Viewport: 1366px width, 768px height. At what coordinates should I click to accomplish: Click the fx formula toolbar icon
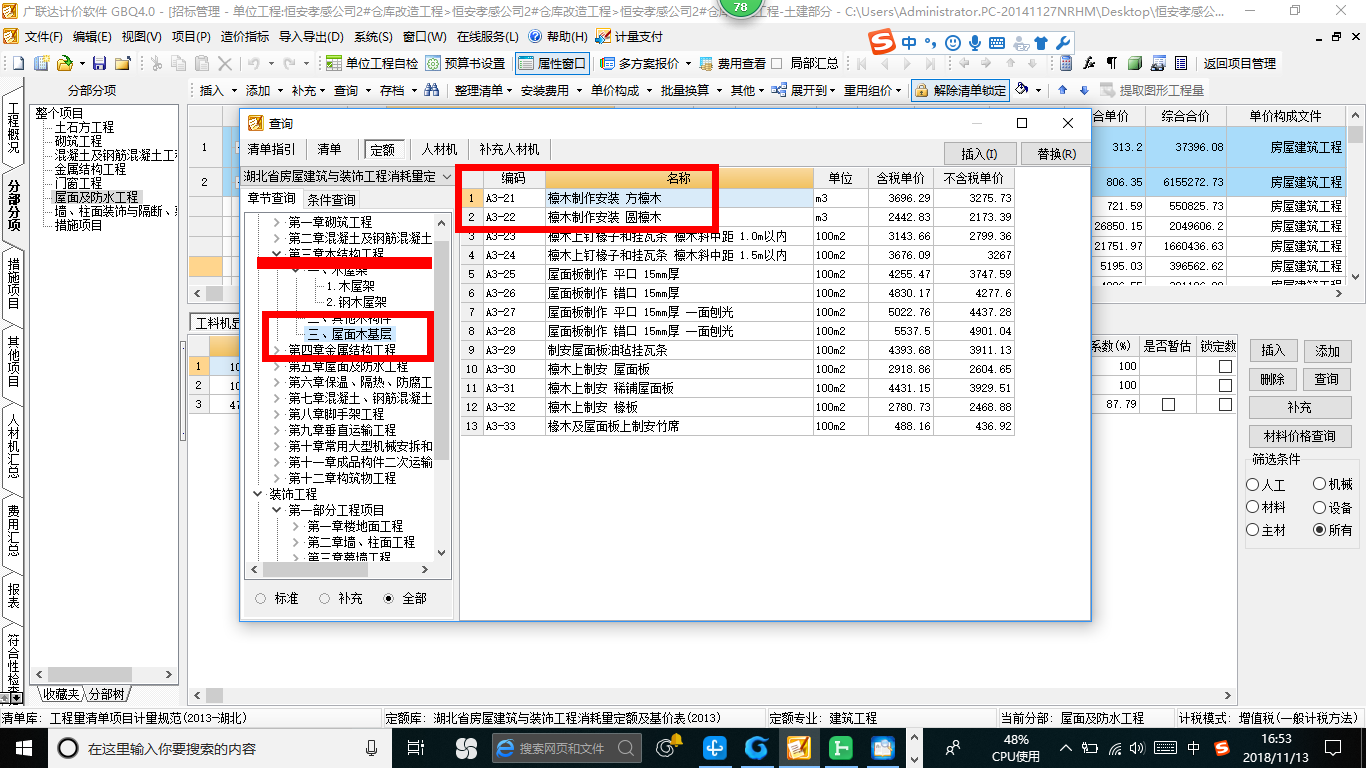click(1090, 63)
